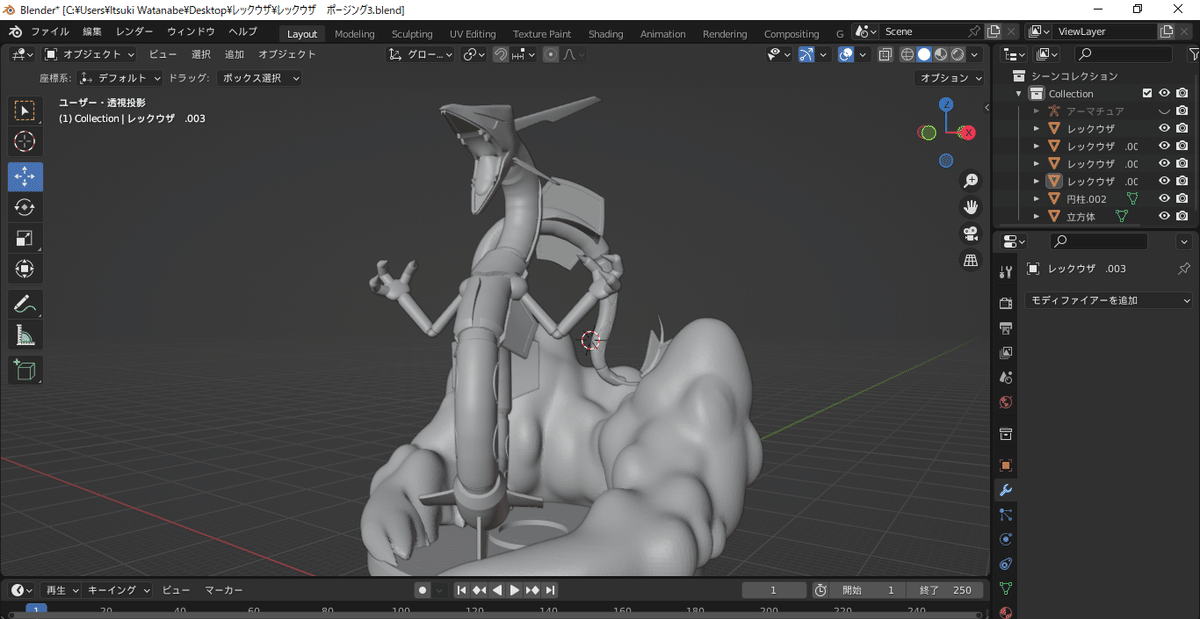
Task: Select the Measure tool
Action: (x=25, y=335)
